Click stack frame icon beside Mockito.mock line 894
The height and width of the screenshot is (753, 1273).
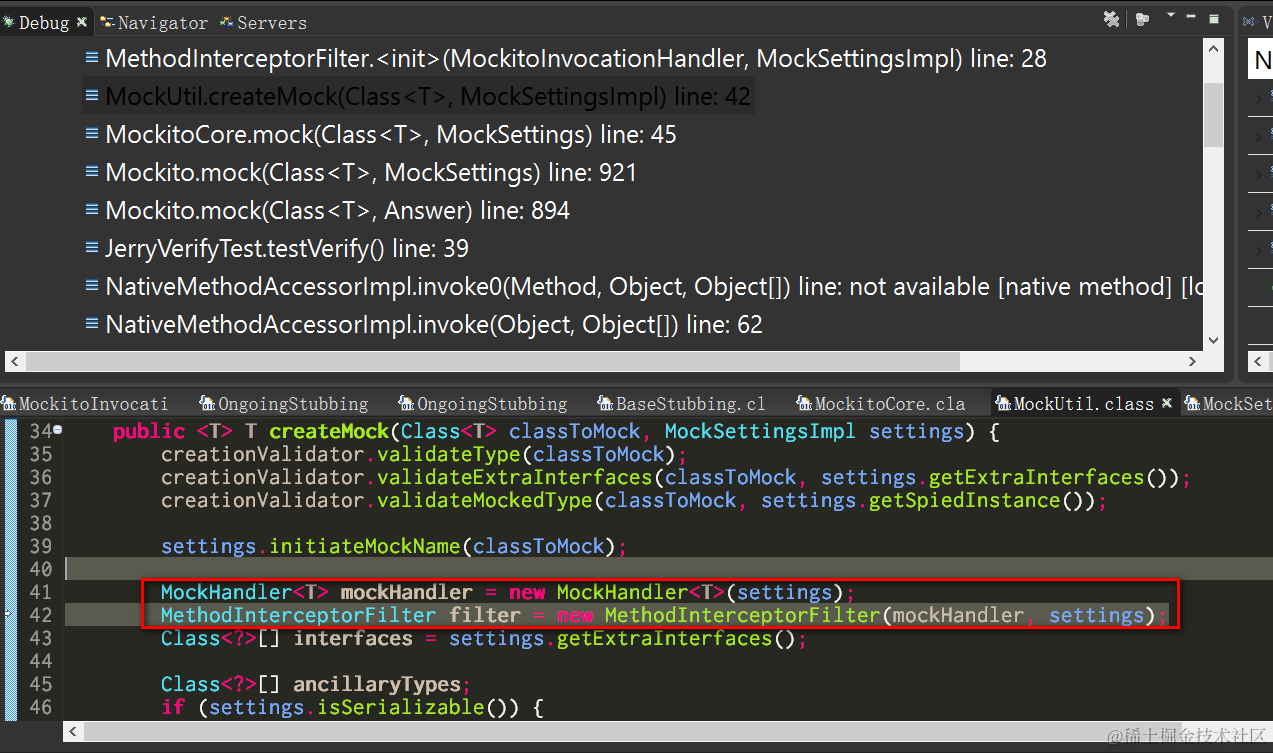(x=92, y=211)
